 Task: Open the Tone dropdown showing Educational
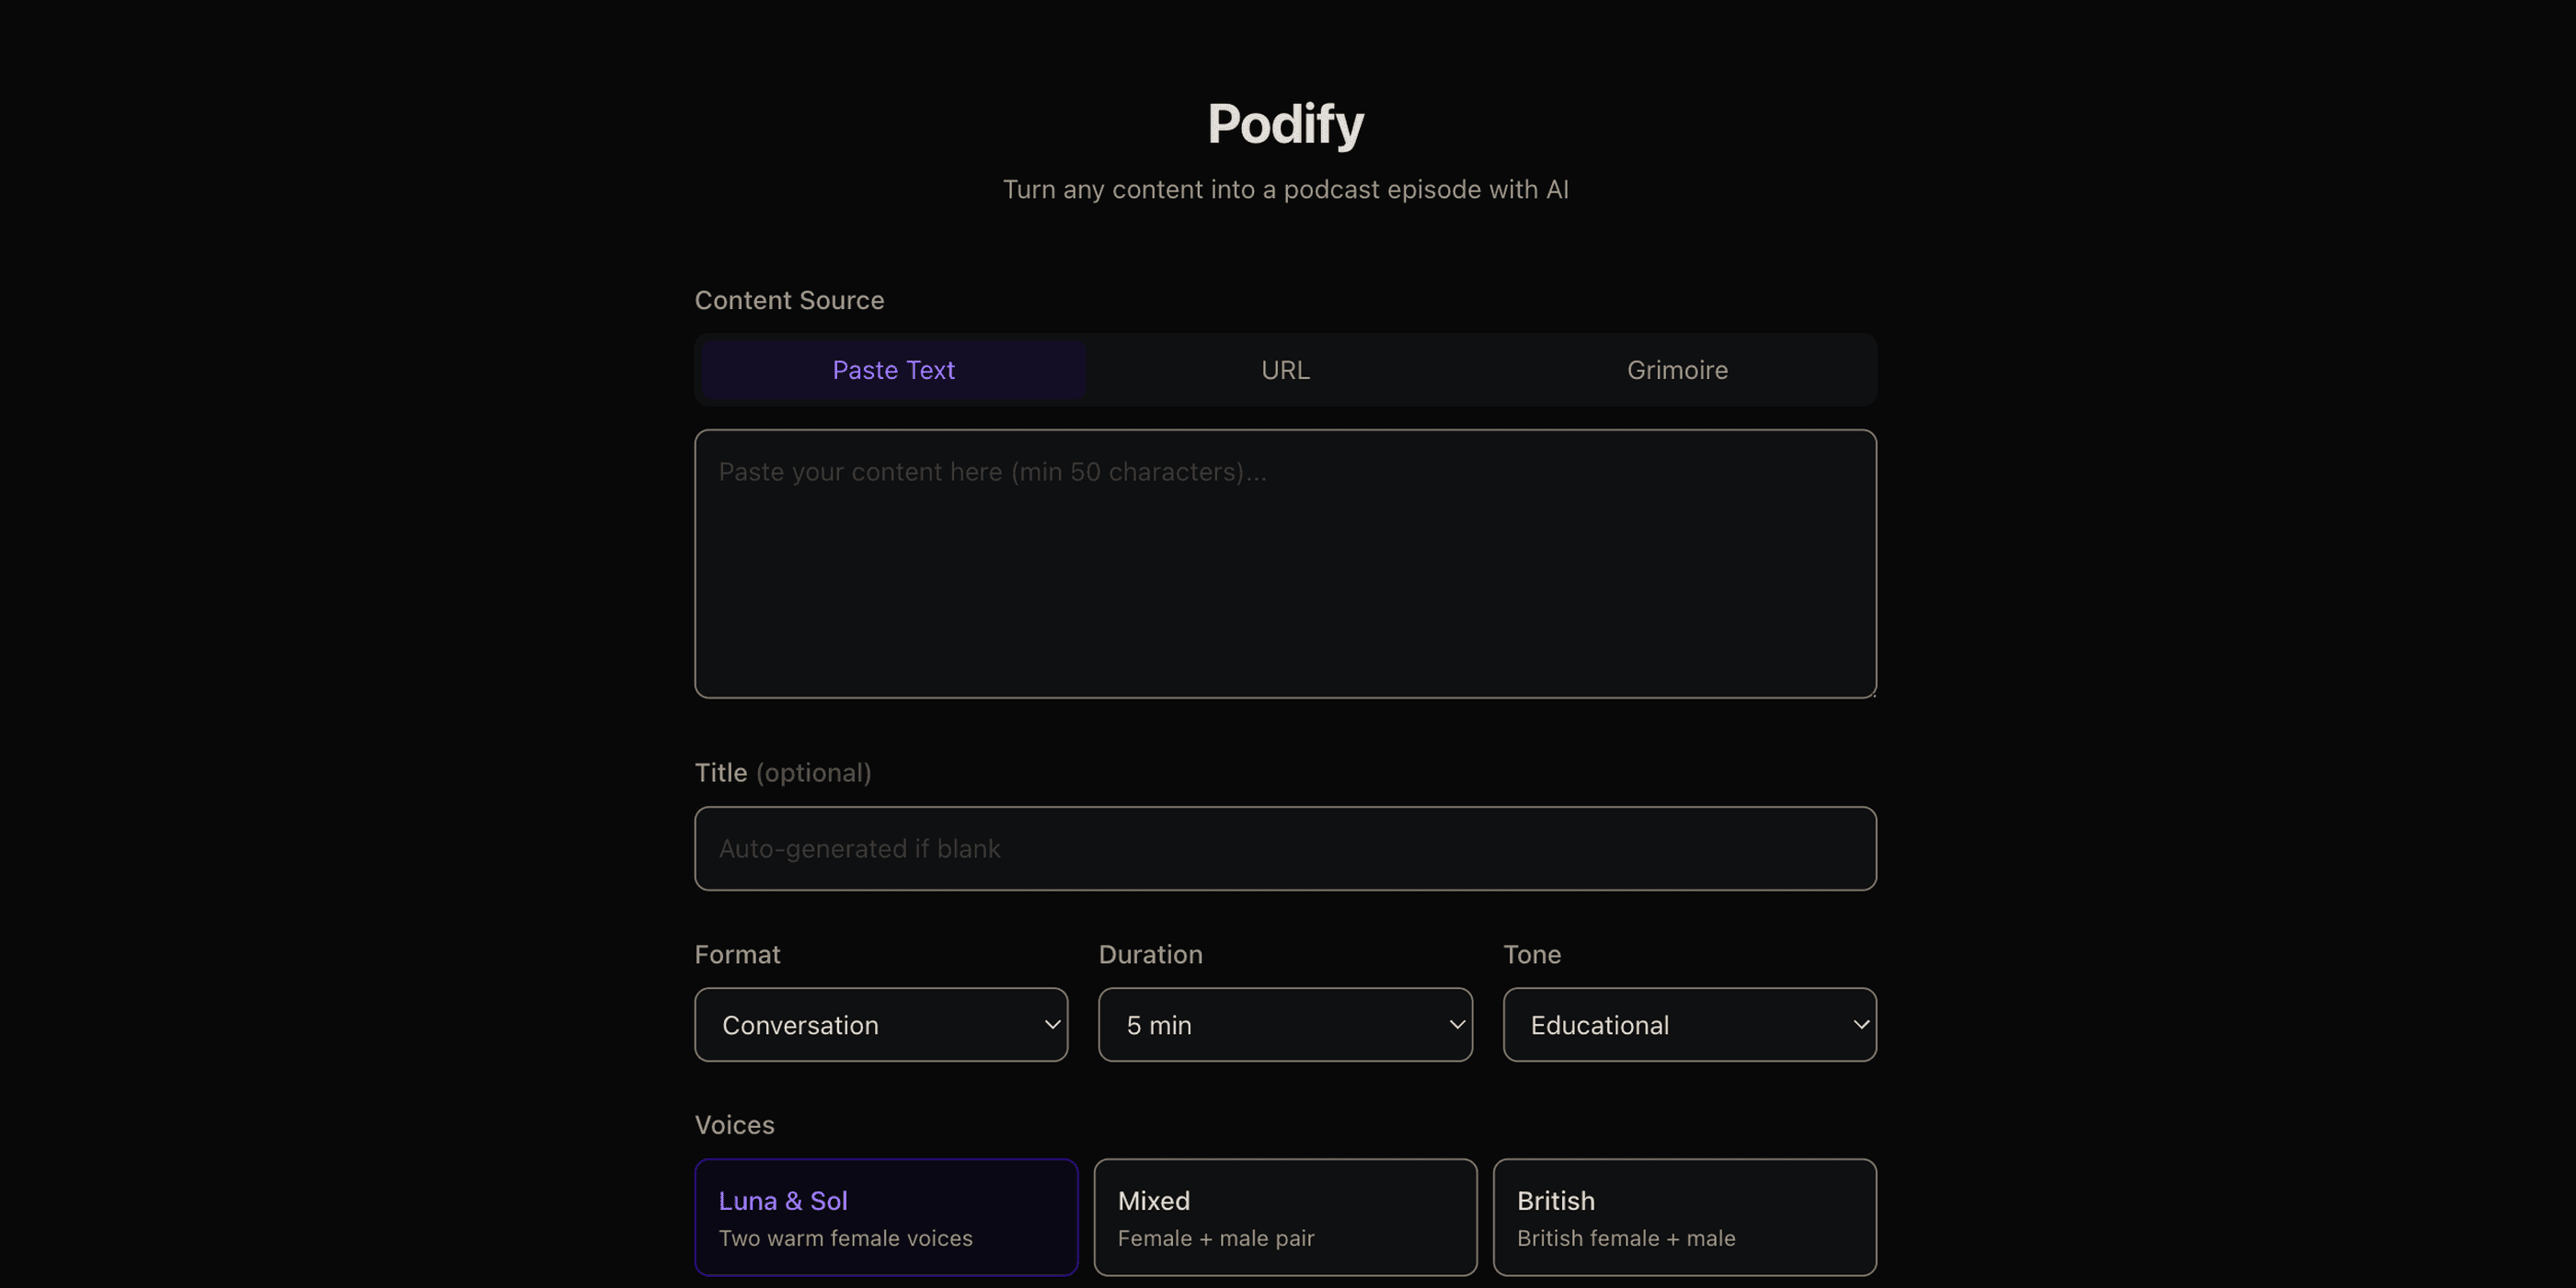pyautogui.click(x=1688, y=1024)
